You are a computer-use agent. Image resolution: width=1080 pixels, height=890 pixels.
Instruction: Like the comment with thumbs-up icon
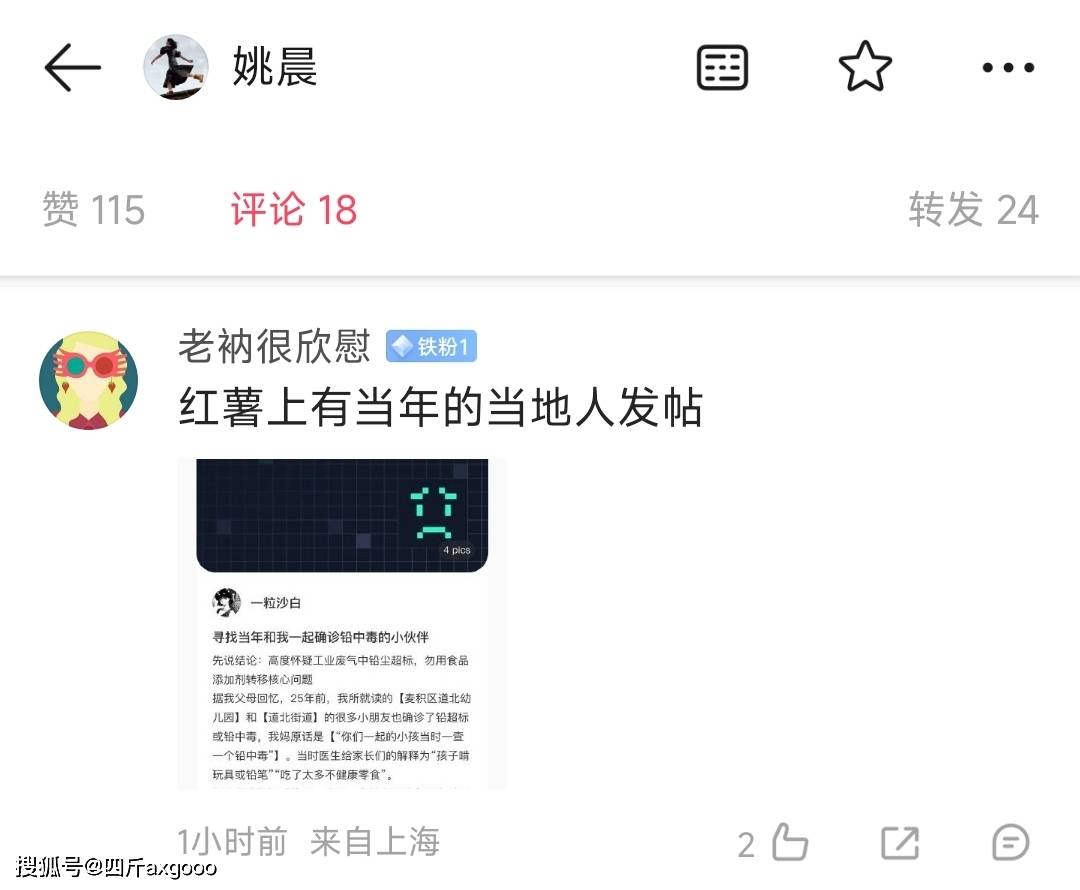pos(789,842)
